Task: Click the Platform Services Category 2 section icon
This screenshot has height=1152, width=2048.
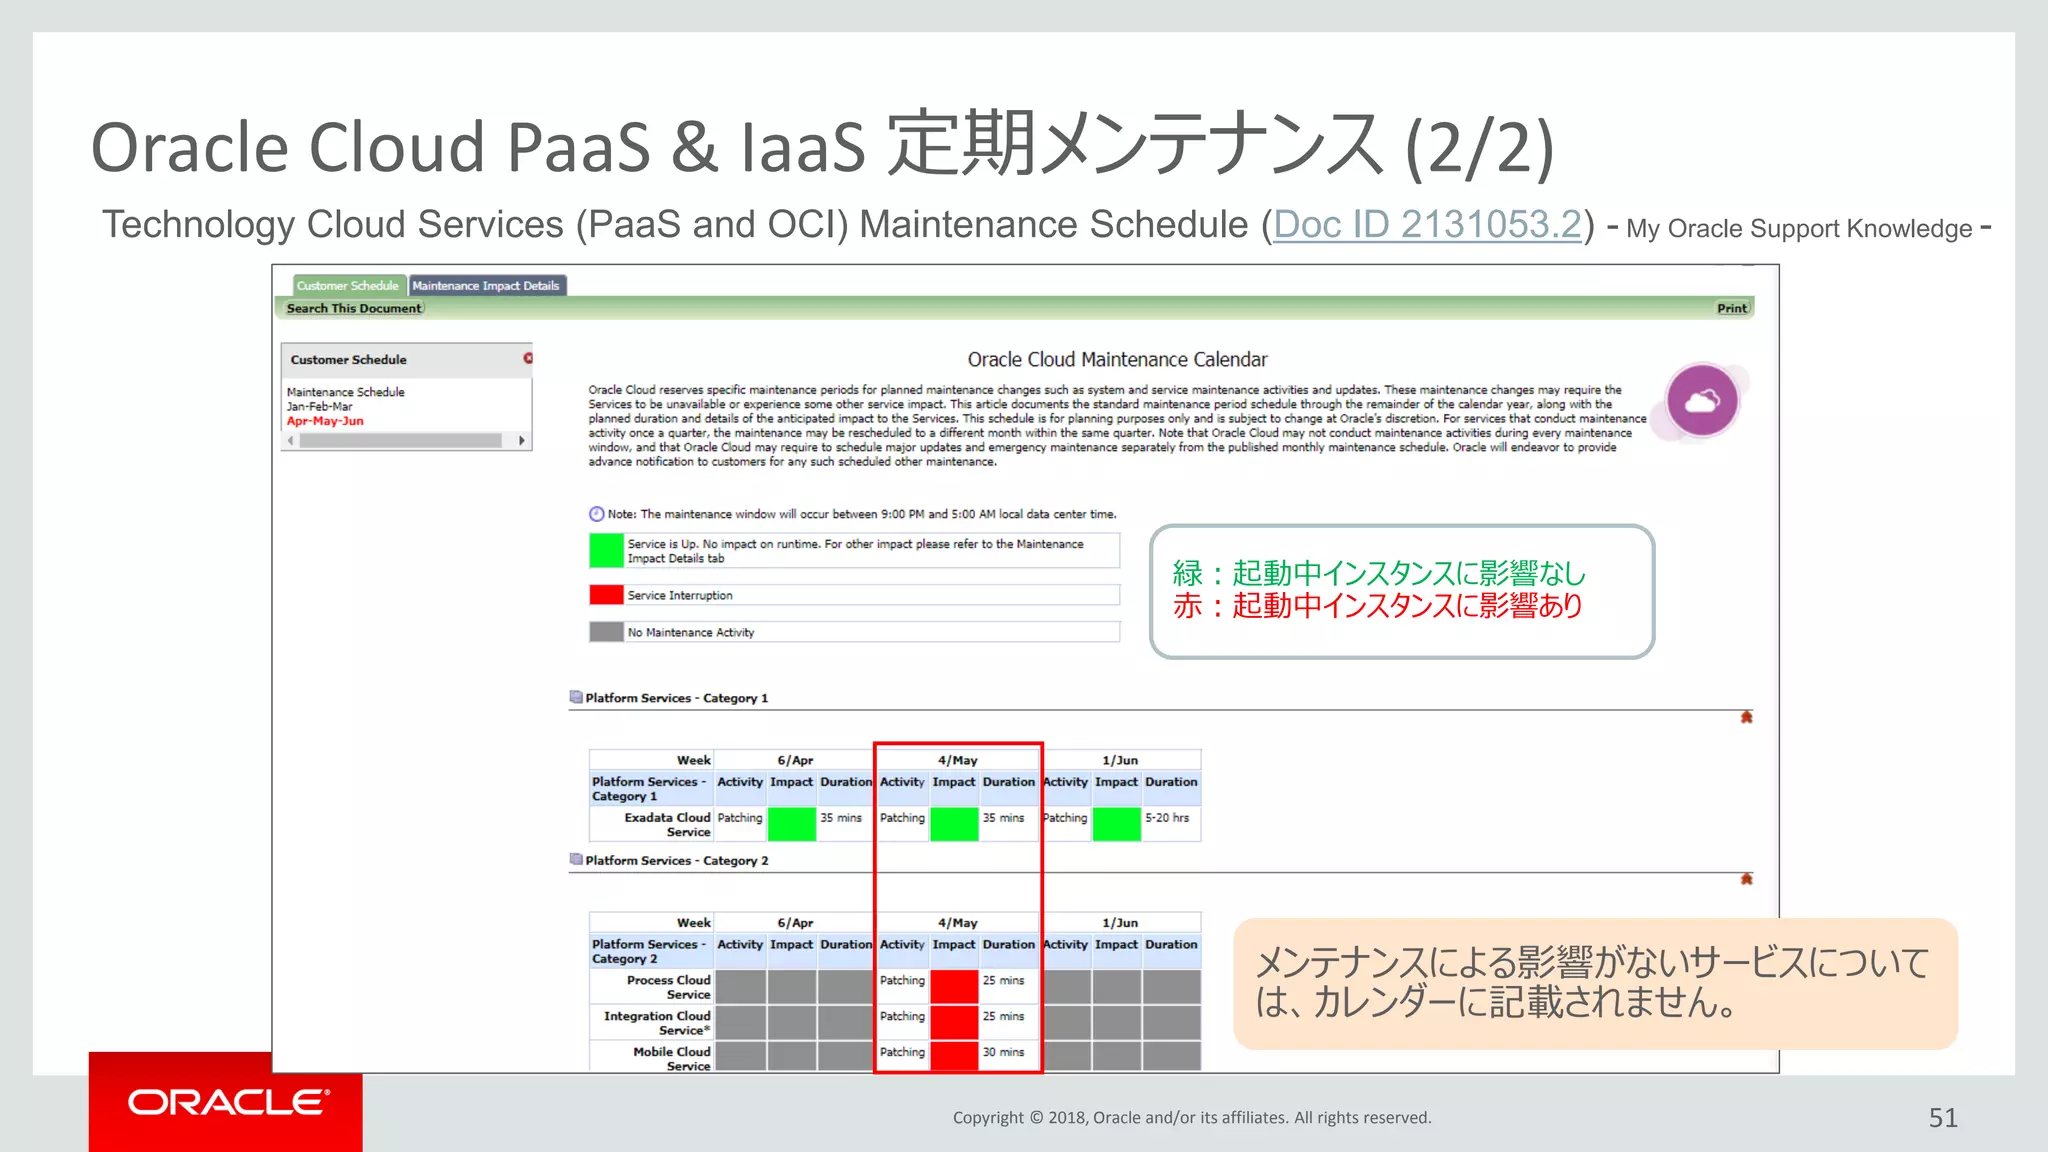Action: [576, 859]
